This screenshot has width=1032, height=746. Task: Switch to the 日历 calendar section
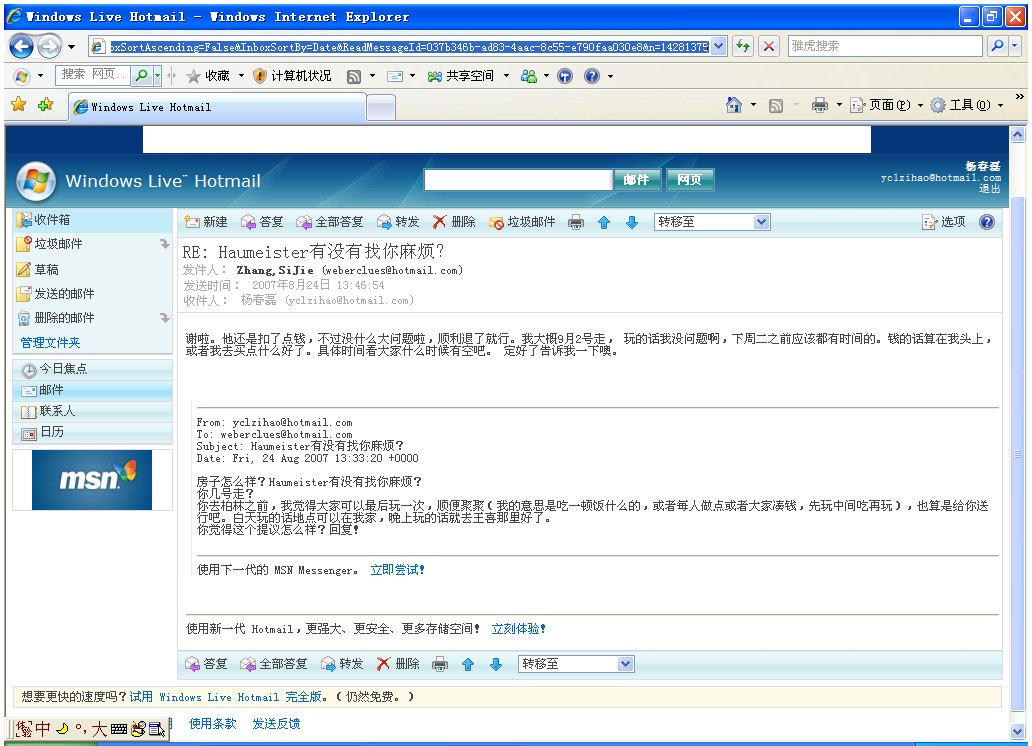coord(93,433)
